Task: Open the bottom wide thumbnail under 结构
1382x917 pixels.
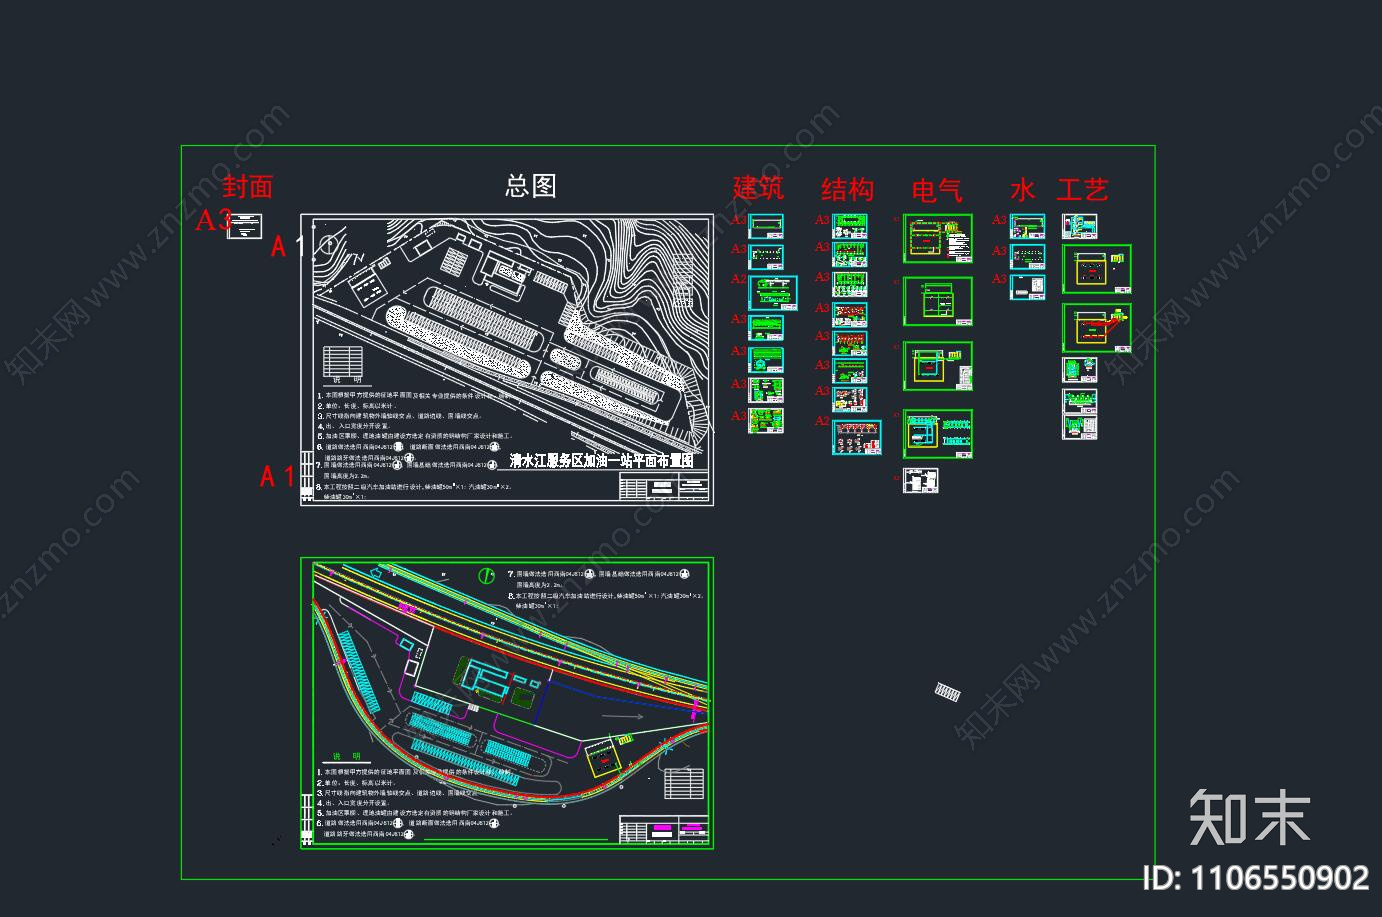Action: tap(857, 437)
